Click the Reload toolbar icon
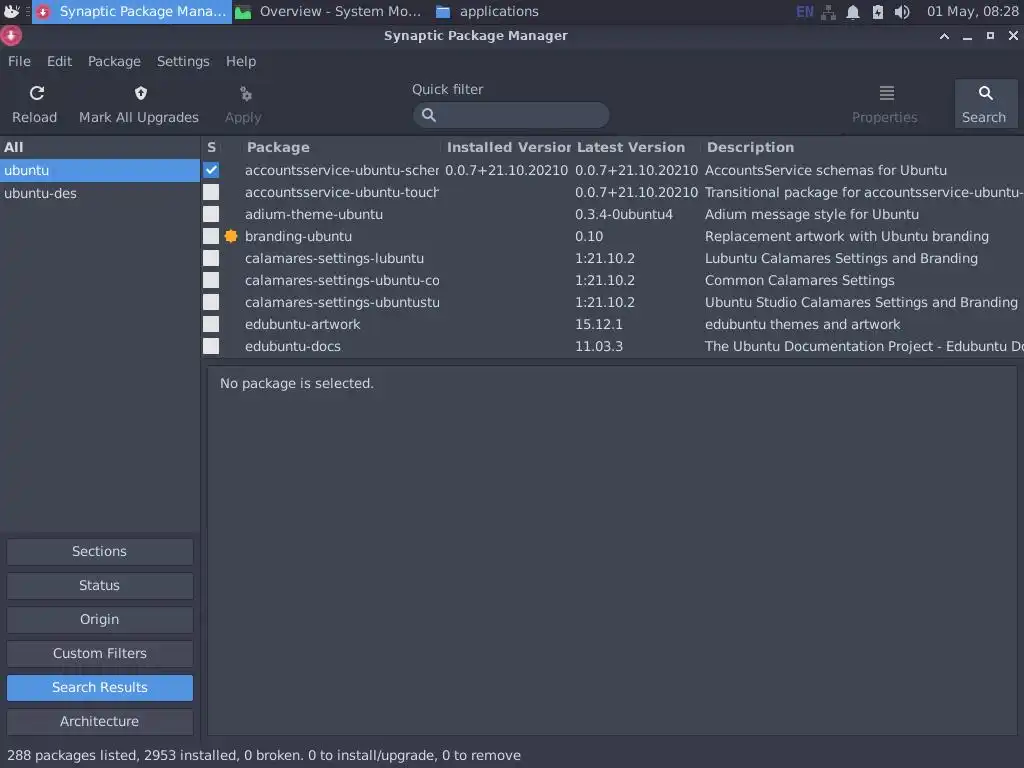 click(x=37, y=93)
